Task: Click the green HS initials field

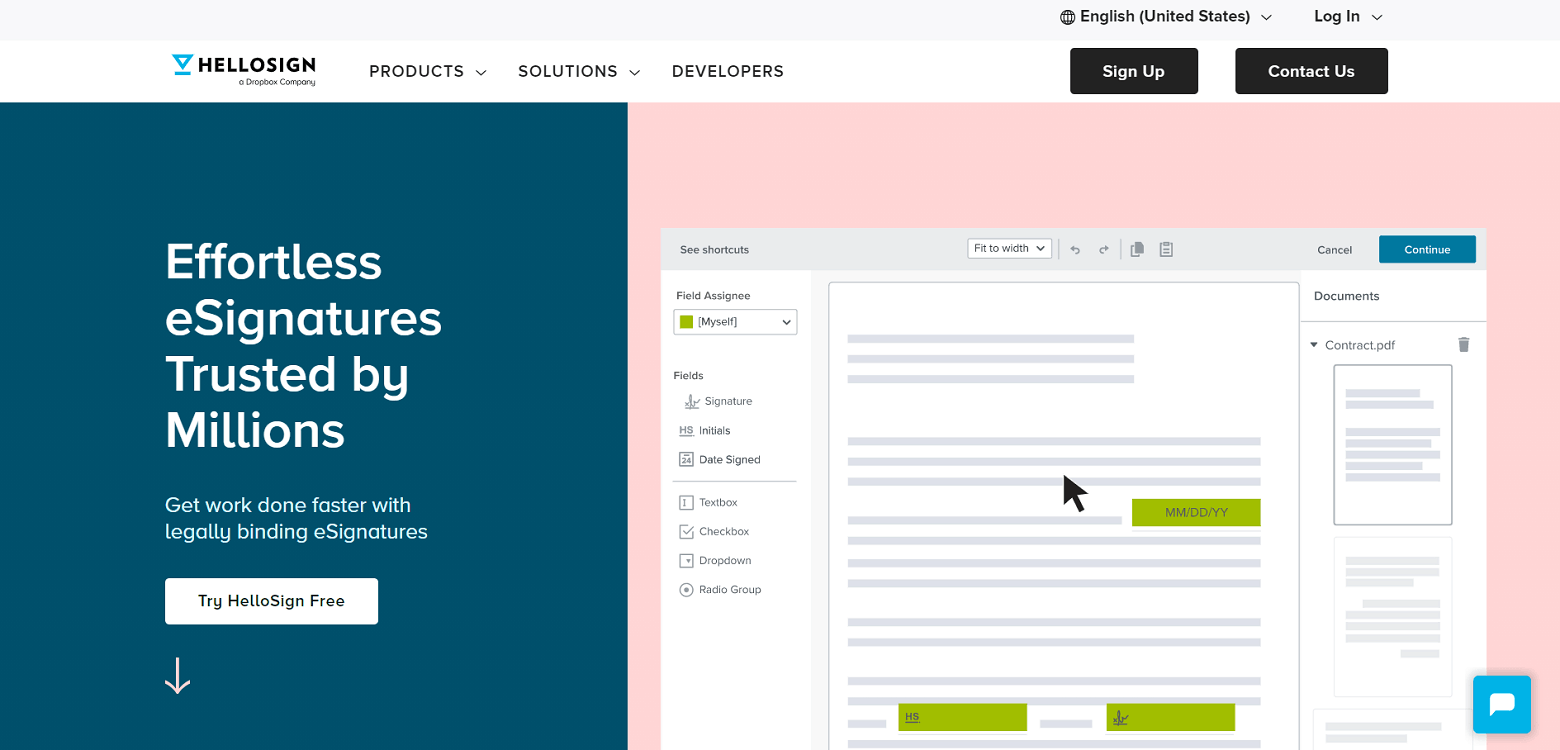Action: (962, 717)
